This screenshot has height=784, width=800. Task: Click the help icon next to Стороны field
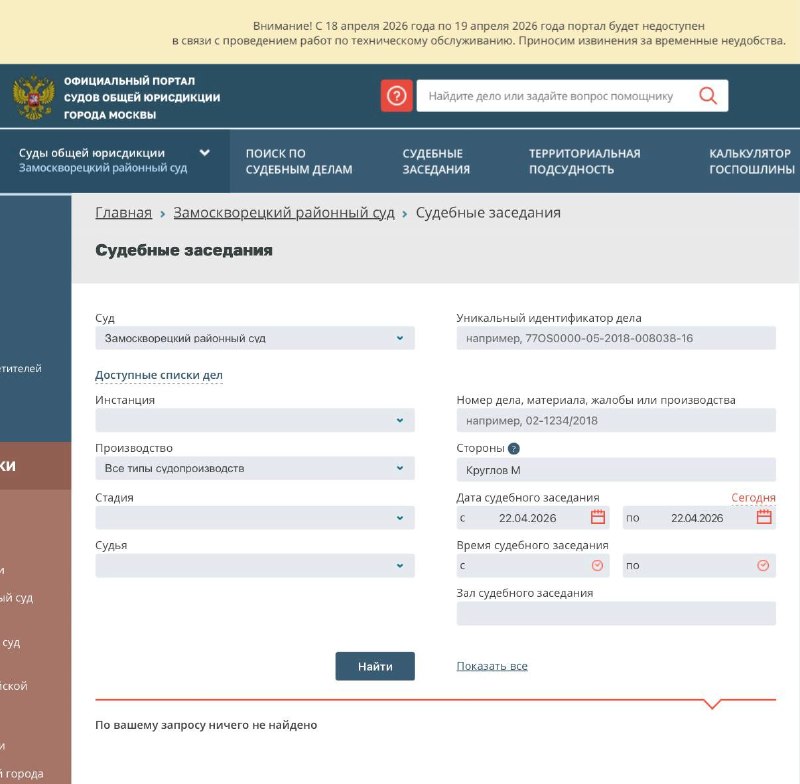pos(512,448)
